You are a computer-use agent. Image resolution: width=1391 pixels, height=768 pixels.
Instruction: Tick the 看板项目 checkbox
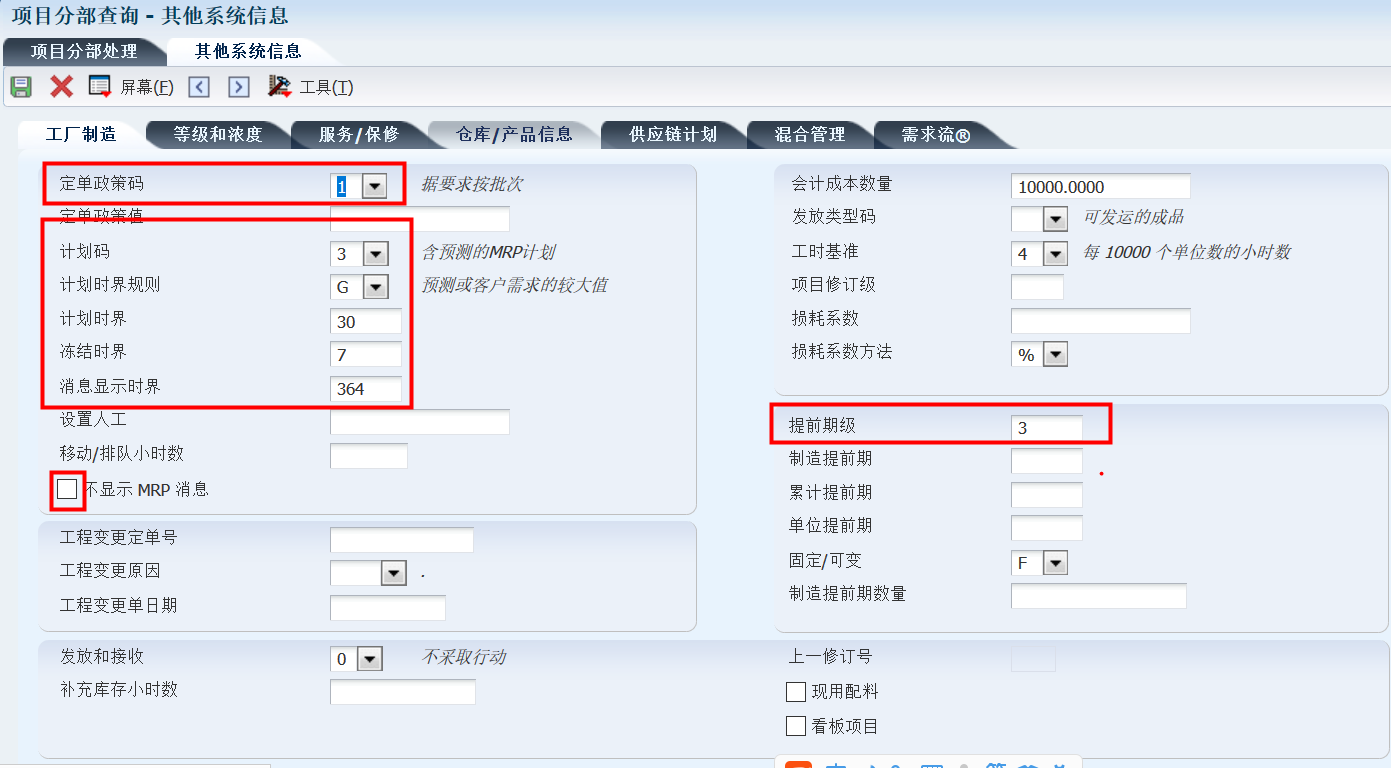tap(796, 727)
